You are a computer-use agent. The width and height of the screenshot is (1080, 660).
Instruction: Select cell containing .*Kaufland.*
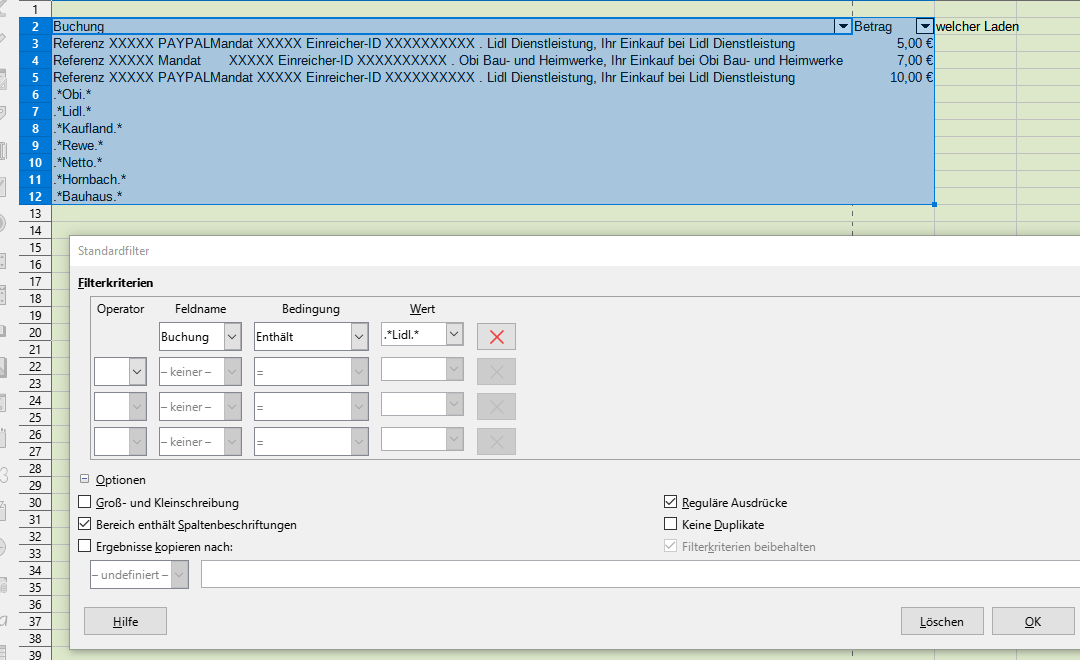click(452, 128)
